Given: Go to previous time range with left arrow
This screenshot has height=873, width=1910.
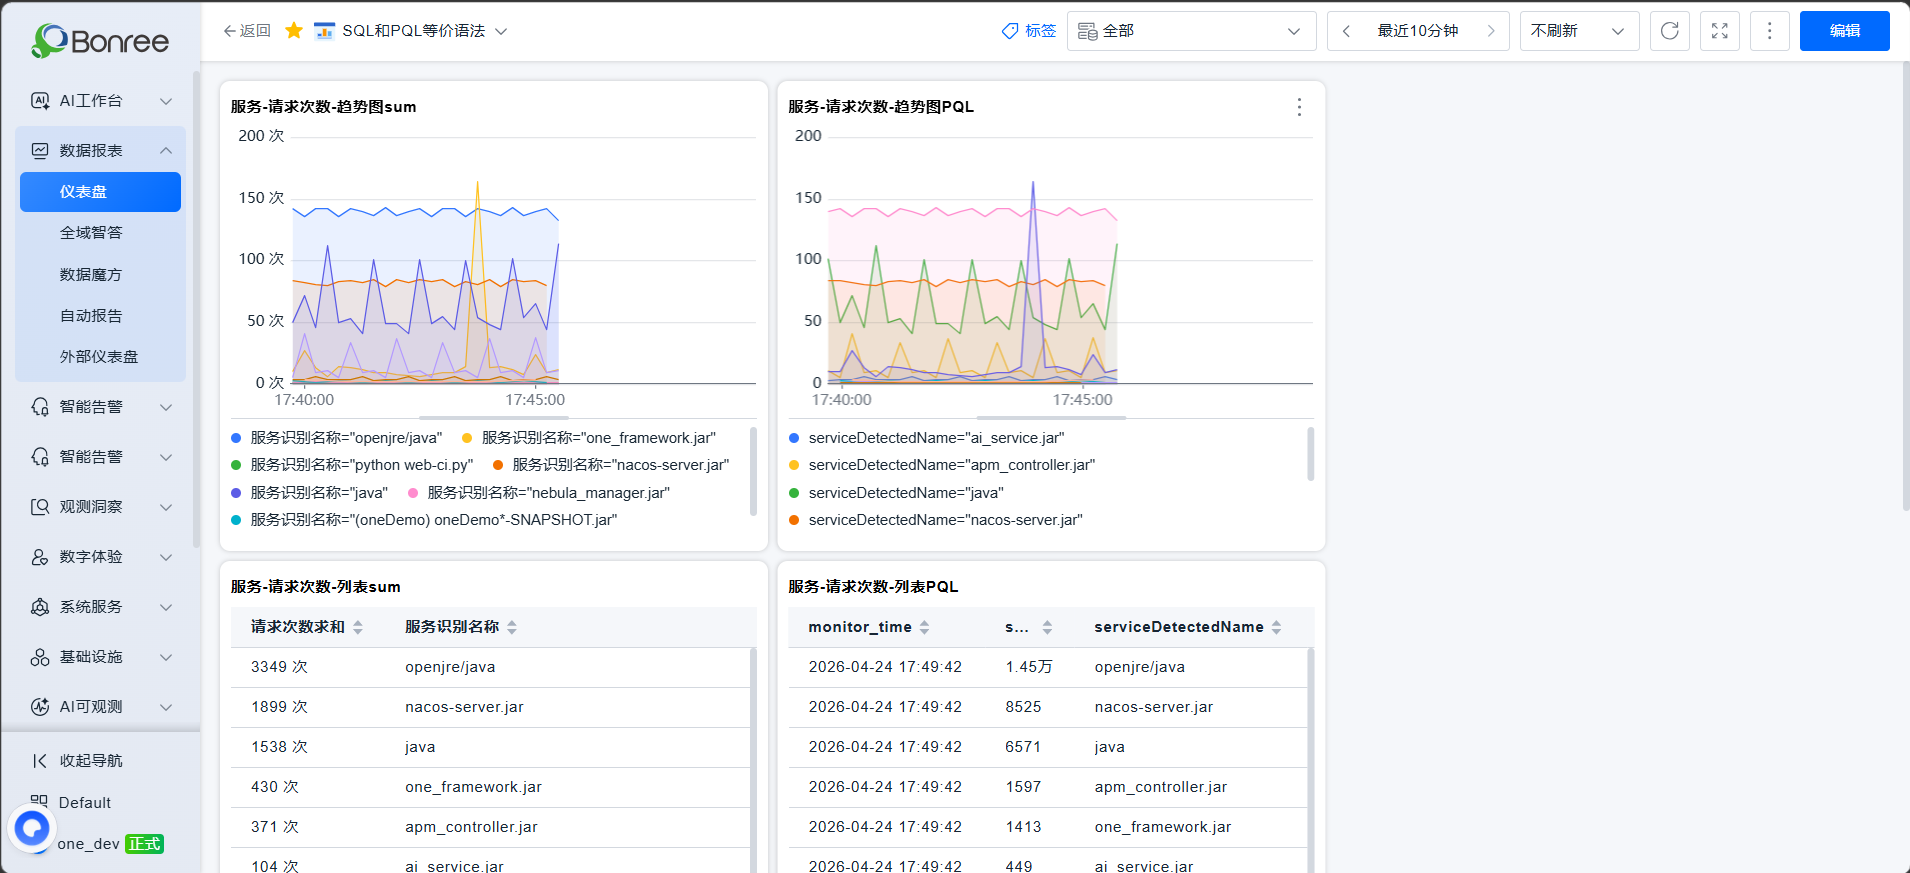Looking at the screenshot, I should 1347,31.
